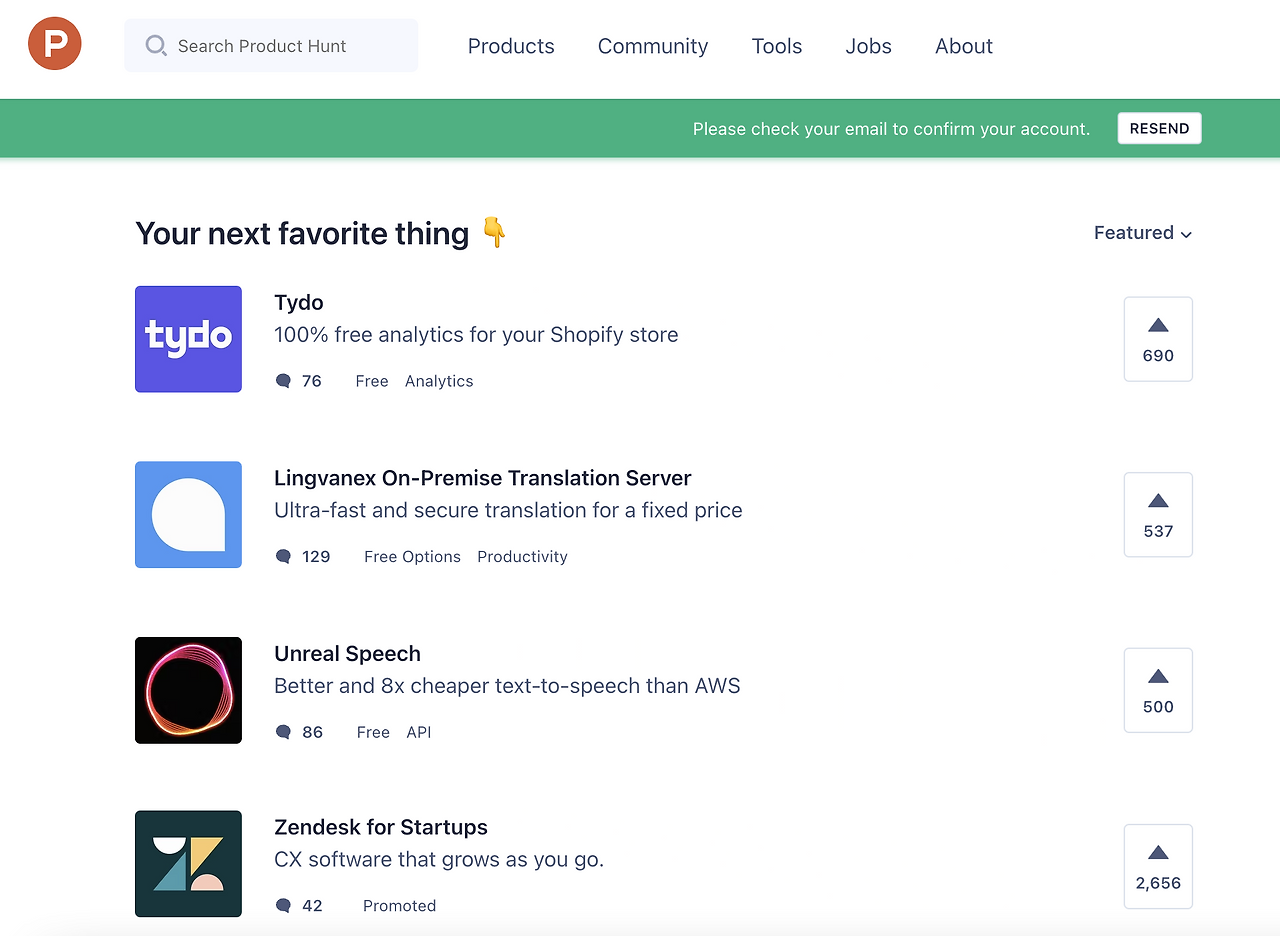Viewport: 1280px width, 936px height.
Task: Click the comment bubble icon for Unreal Speech
Action: [283, 732]
